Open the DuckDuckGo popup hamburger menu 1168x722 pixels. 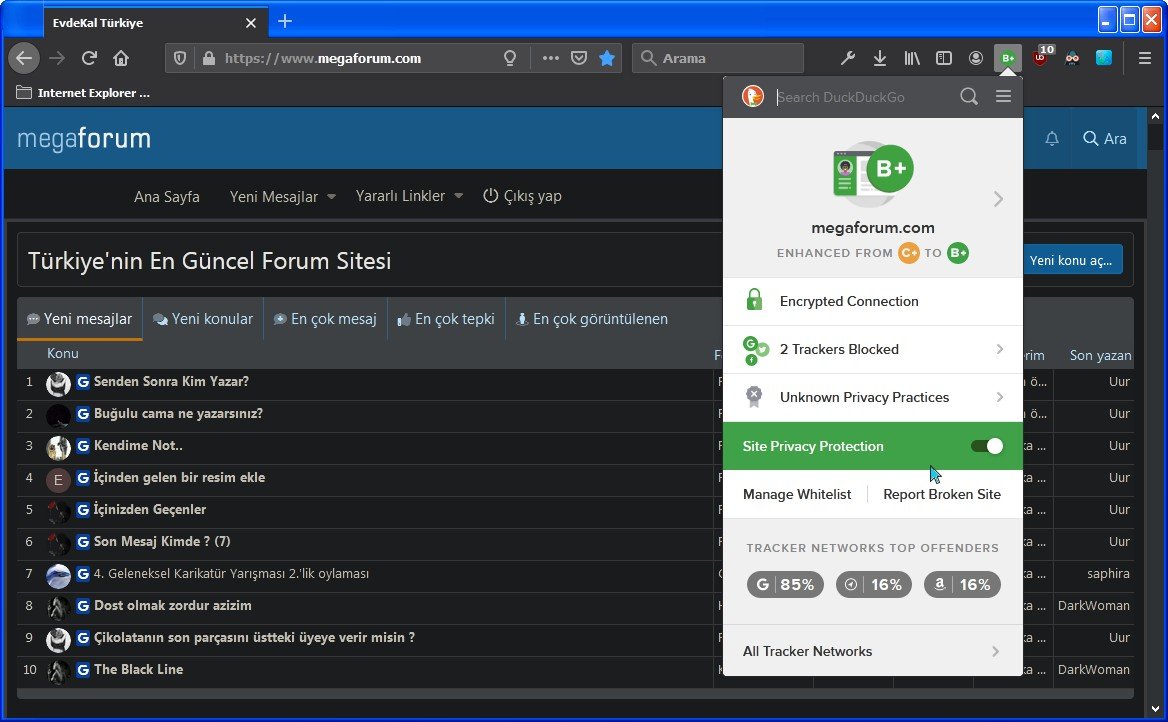click(x=1003, y=96)
